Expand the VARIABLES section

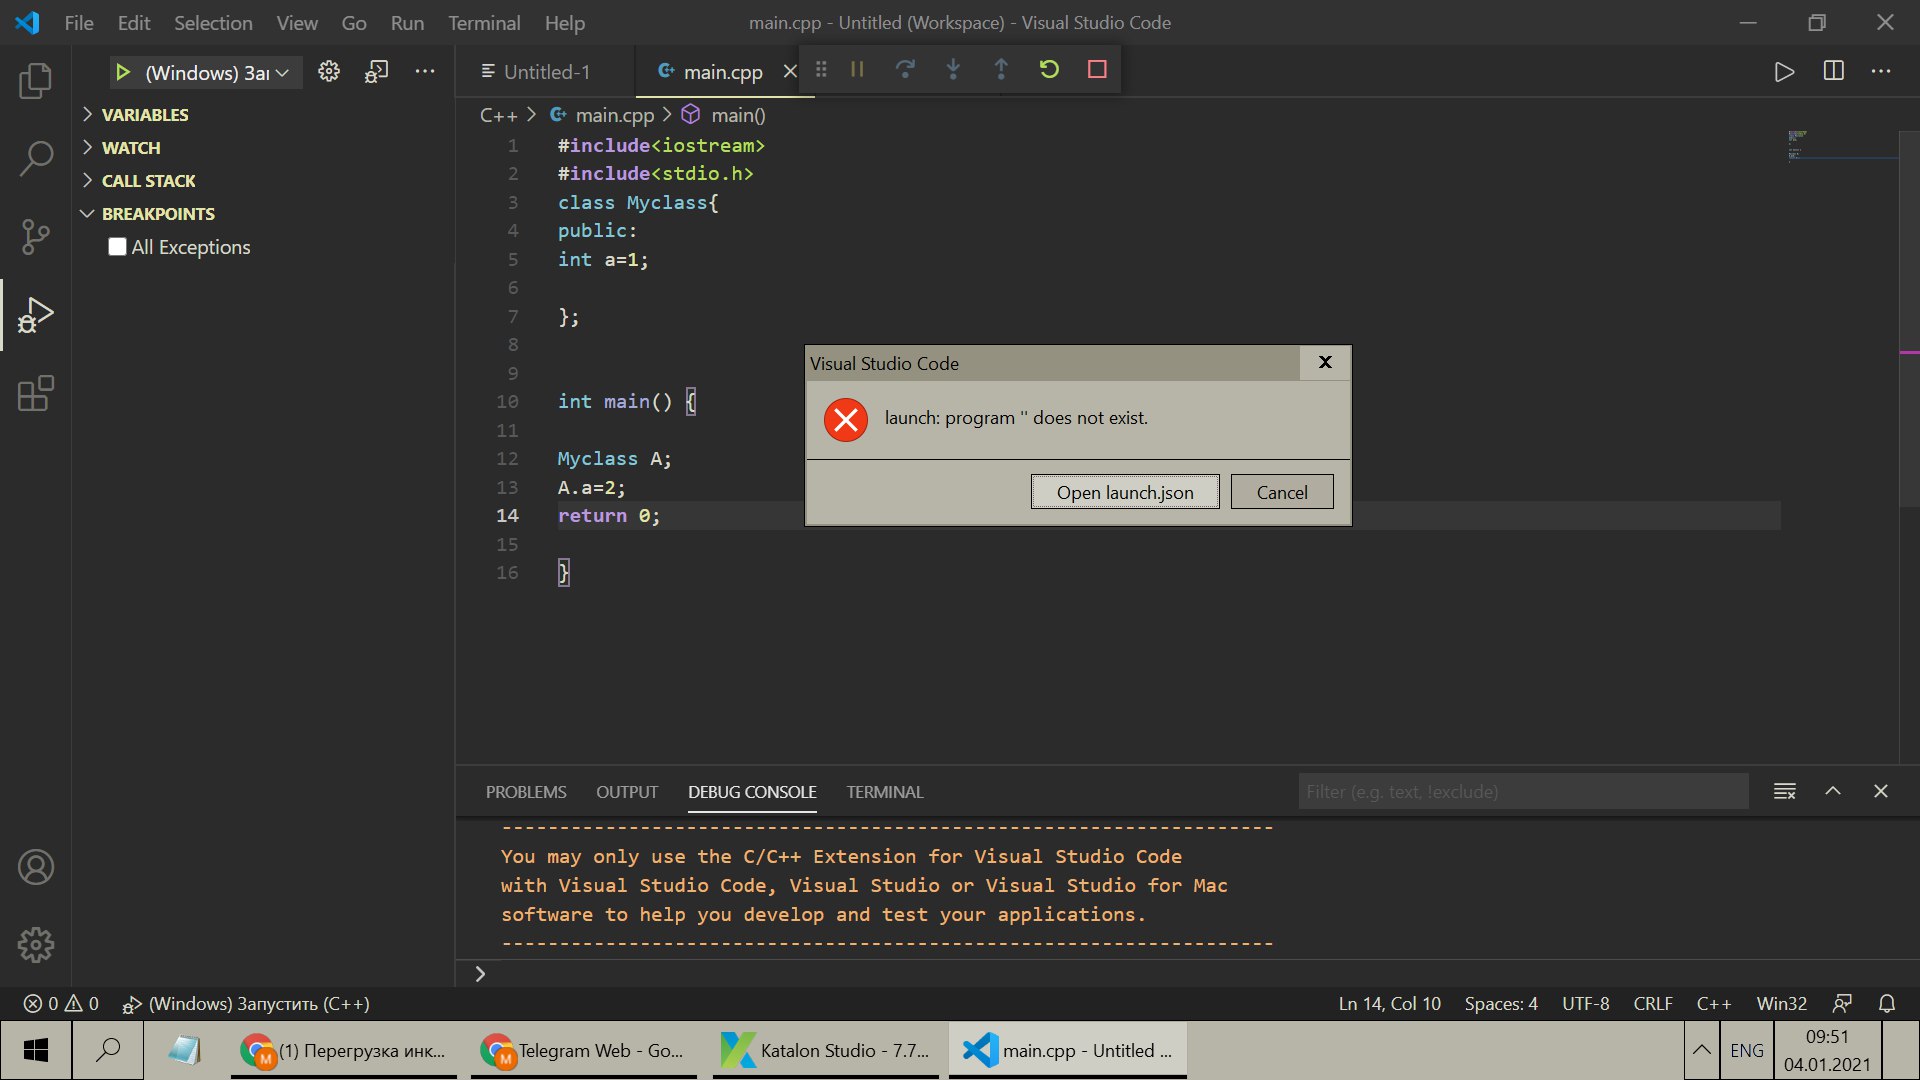tap(145, 115)
